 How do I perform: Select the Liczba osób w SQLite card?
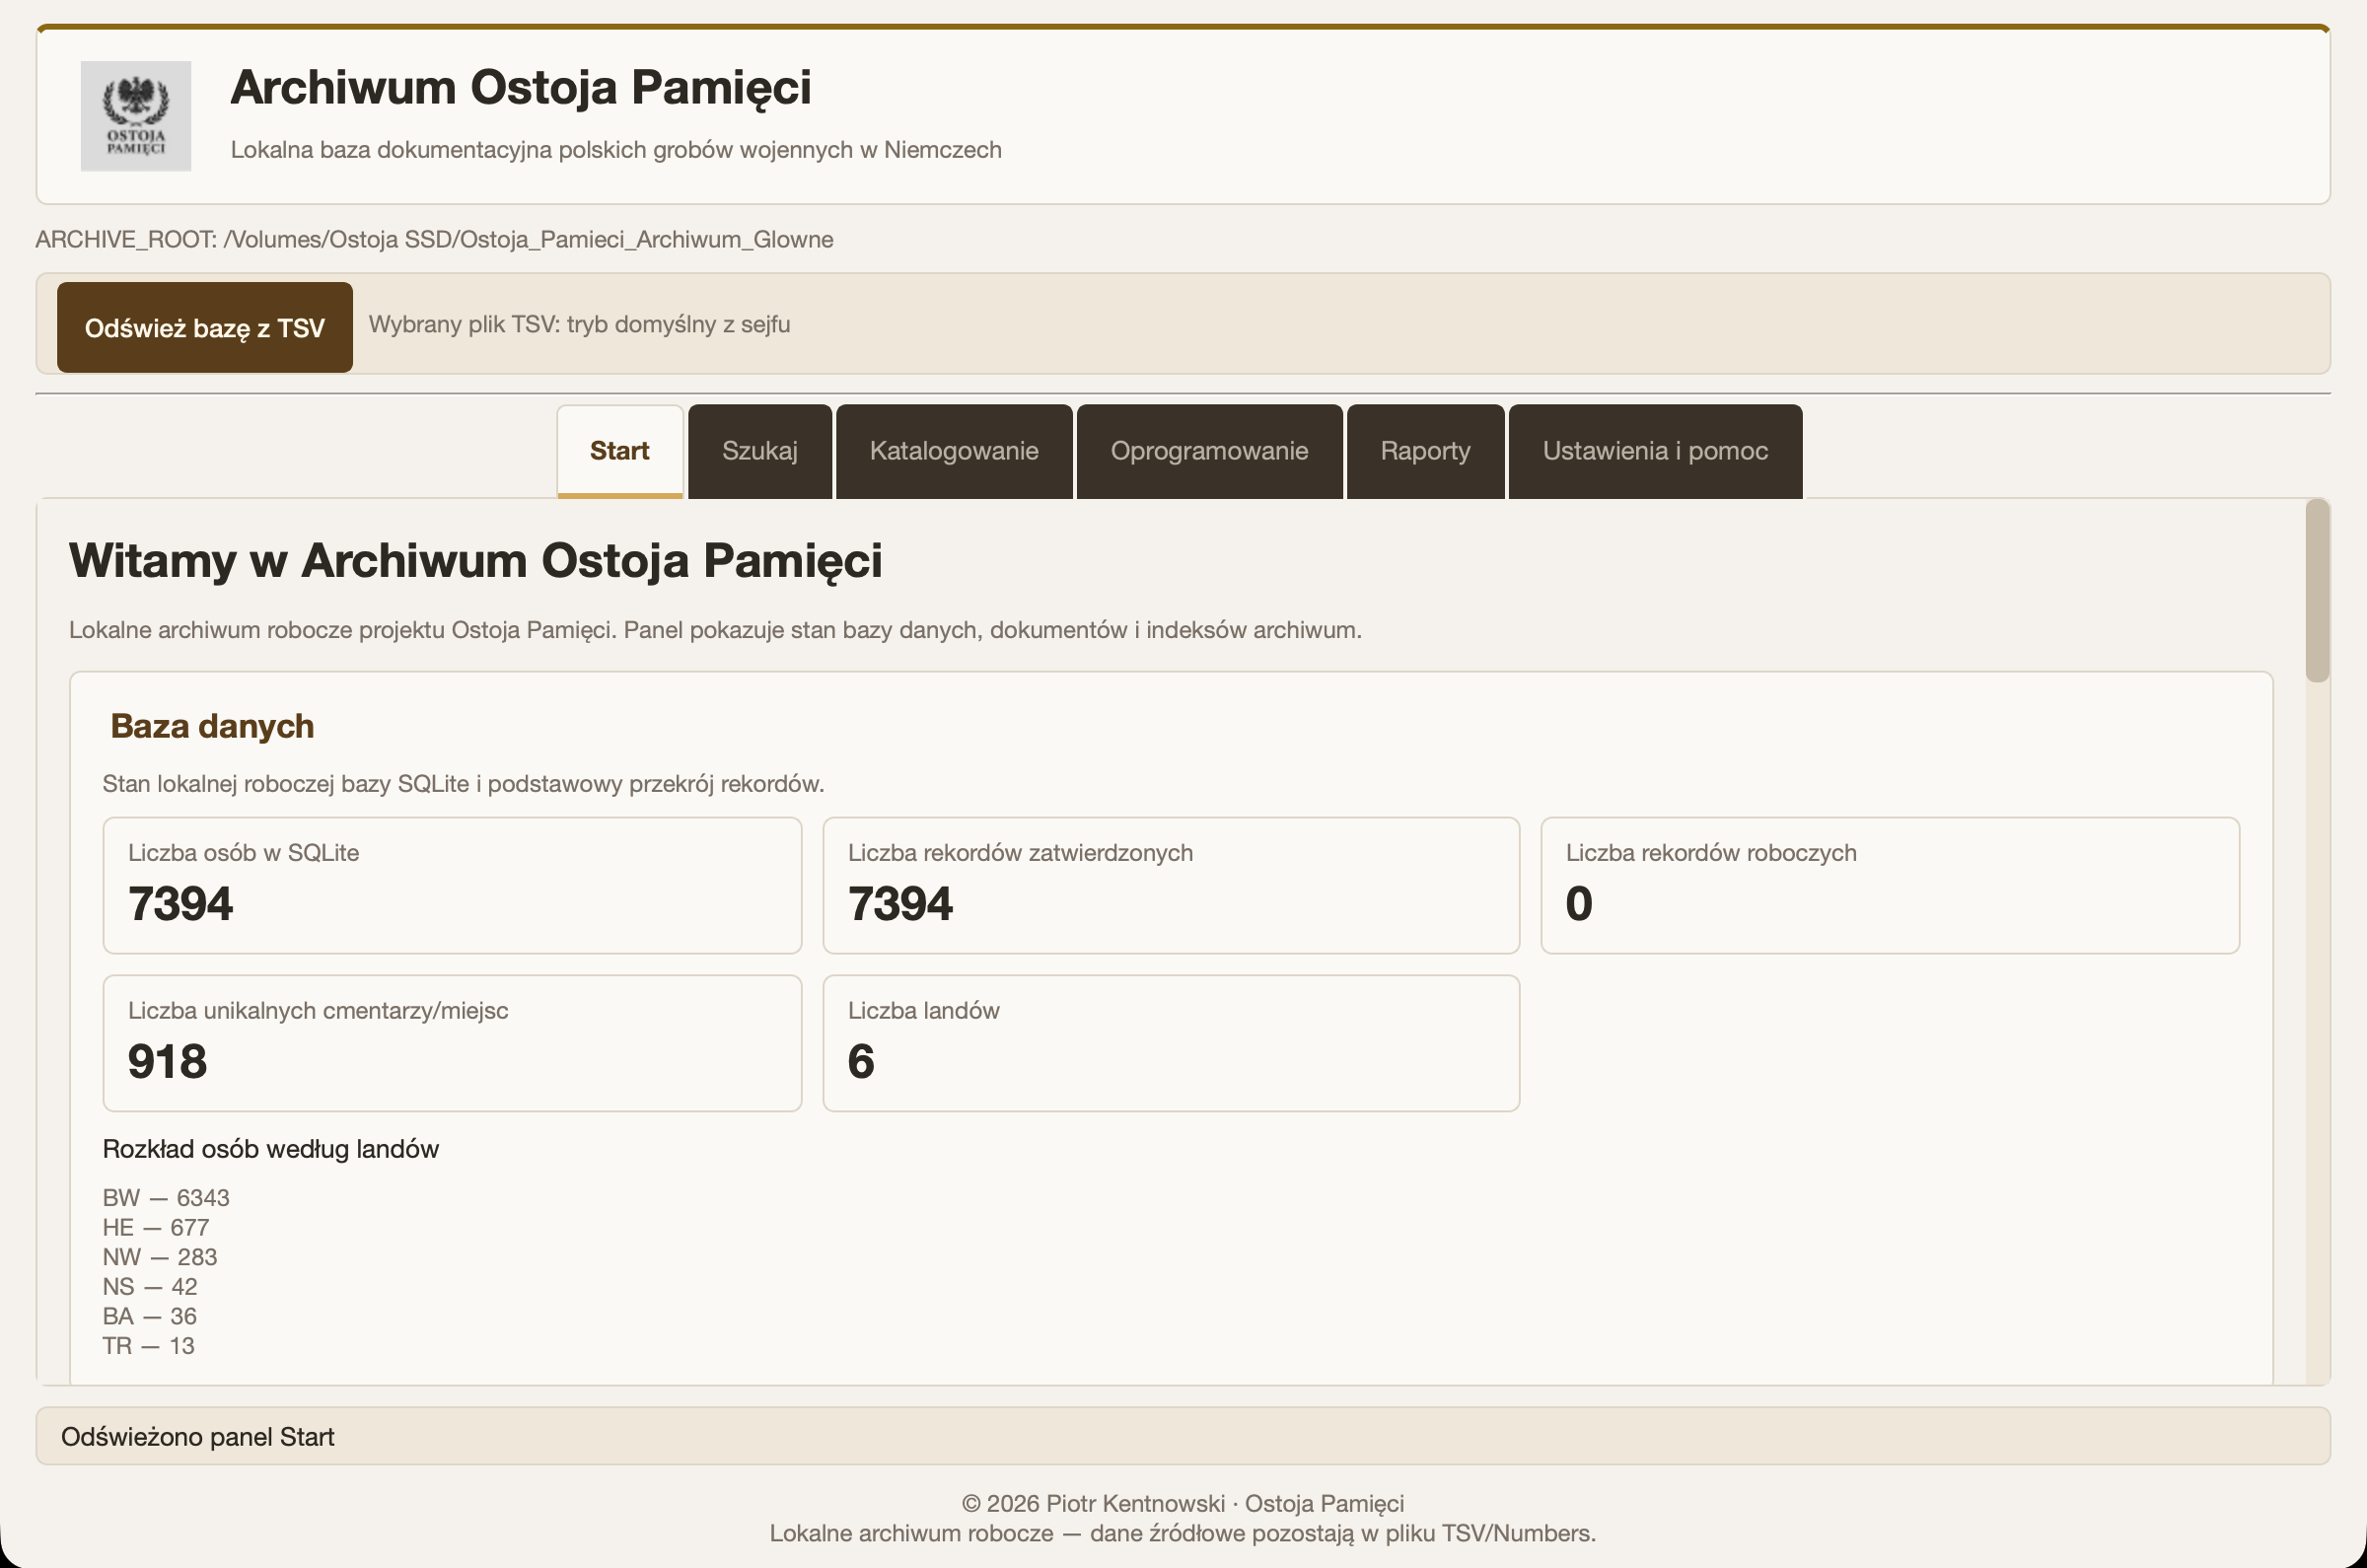[x=452, y=886]
